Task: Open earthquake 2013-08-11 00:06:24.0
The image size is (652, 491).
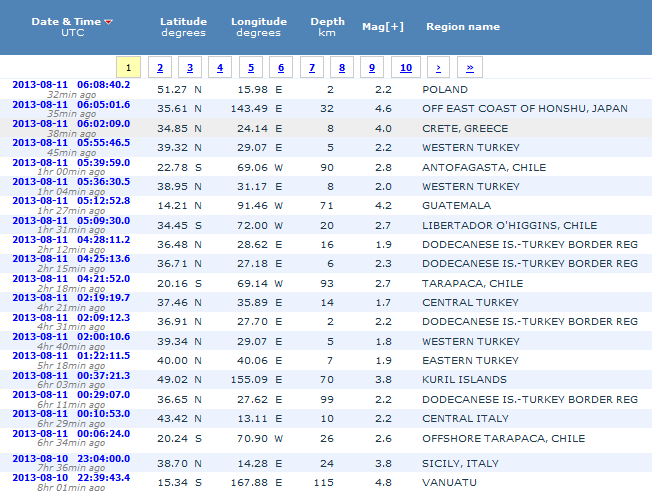Action: 71,434
